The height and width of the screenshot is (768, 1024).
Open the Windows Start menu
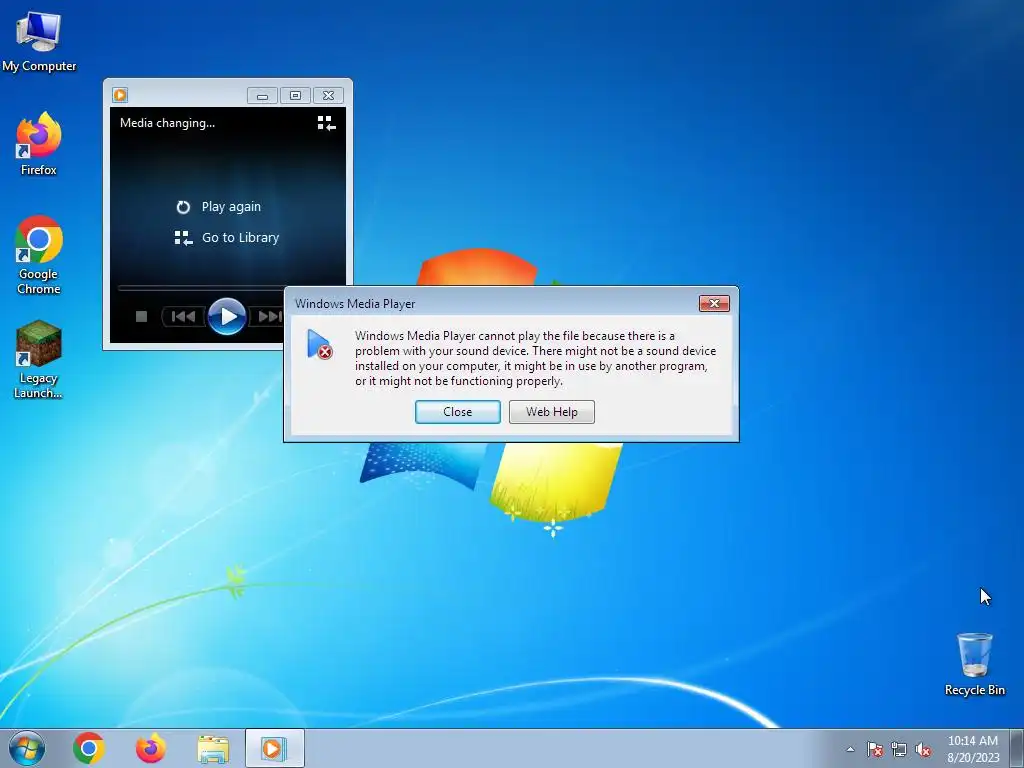(27, 748)
